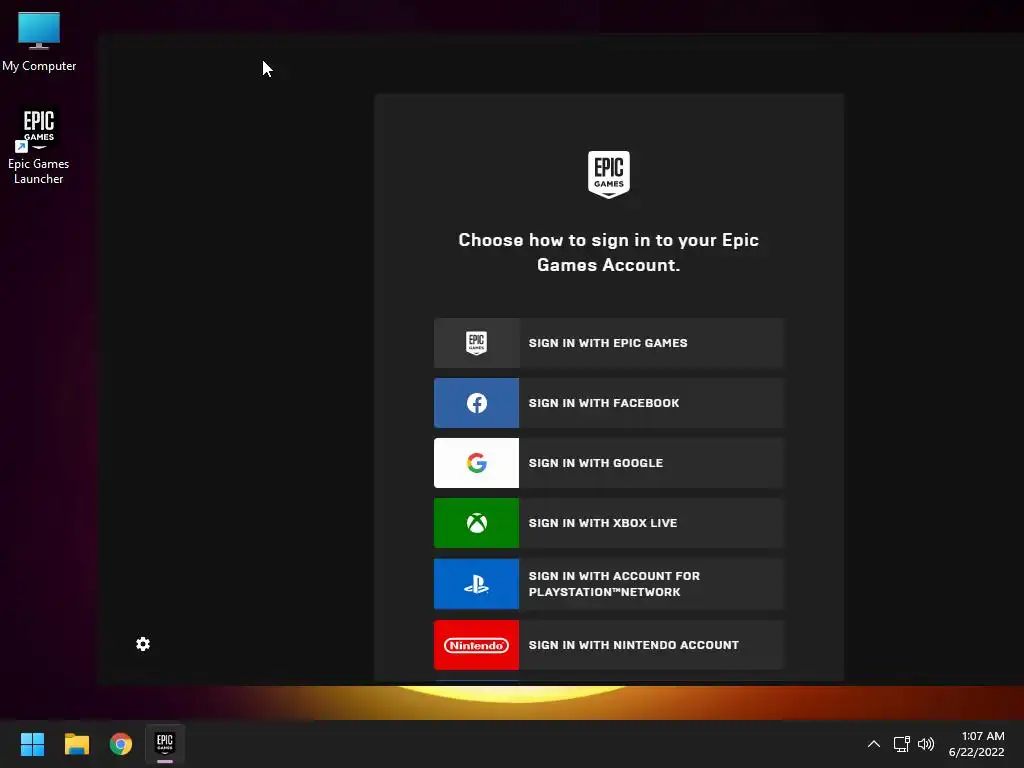The height and width of the screenshot is (768, 1024).
Task: Select Epic Games Launcher in the taskbar
Action: 165,744
